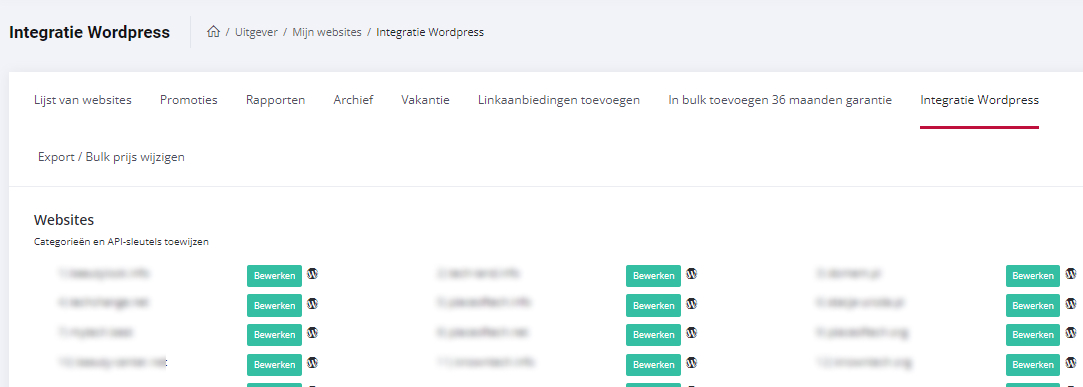Click WordPress icon for website number 4
Screen dimensions: 1083x387
[x=312, y=303]
